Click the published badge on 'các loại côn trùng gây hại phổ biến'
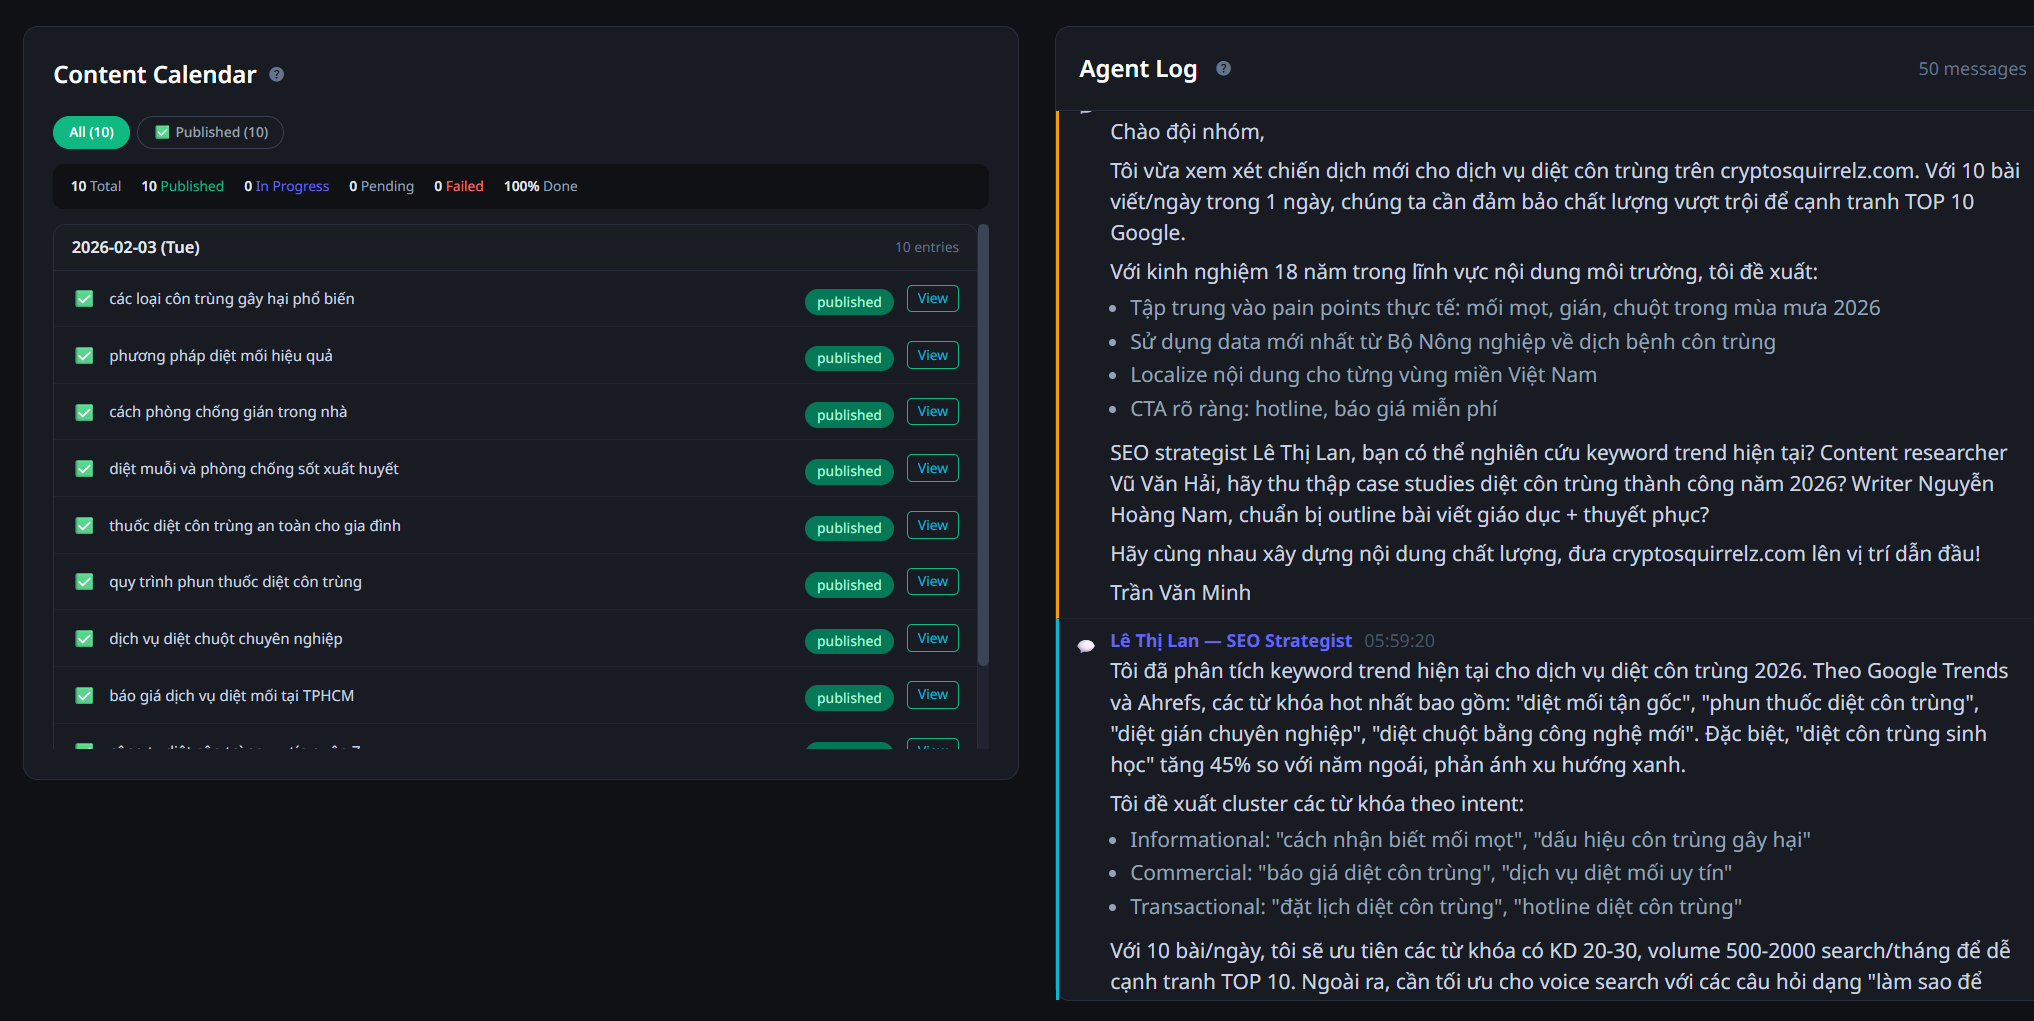 (x=848, y=301)
